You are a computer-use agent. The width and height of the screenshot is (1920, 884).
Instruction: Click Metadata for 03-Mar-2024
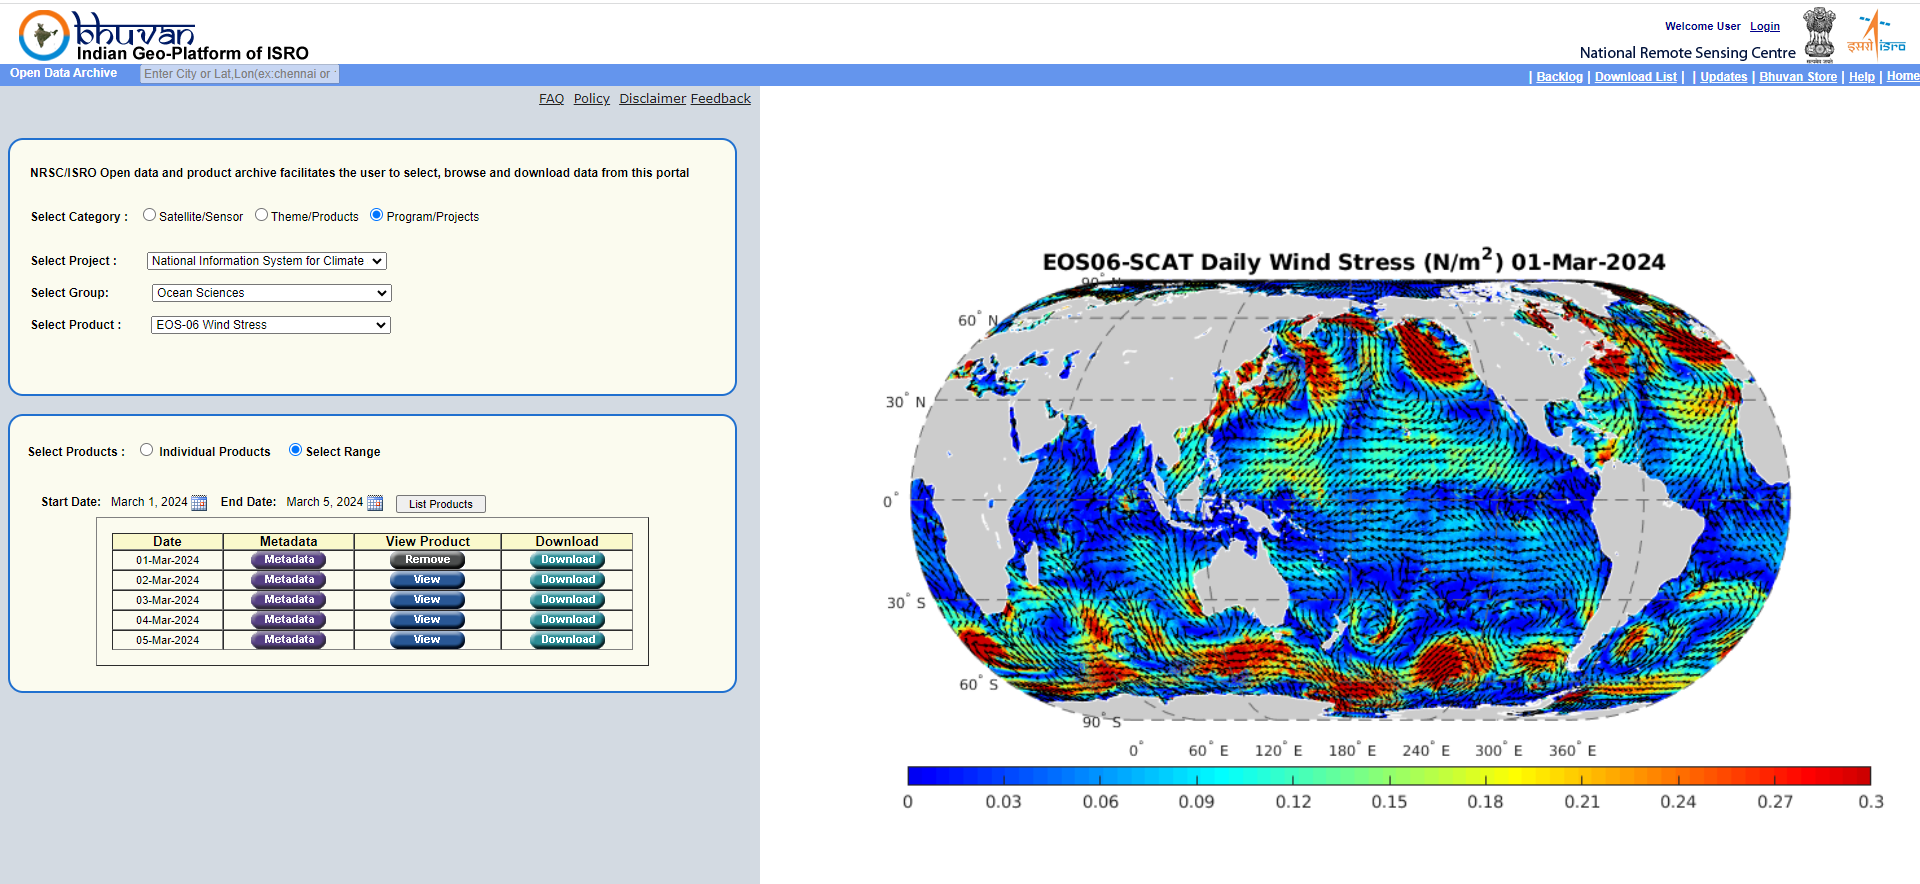coord(289,600)
